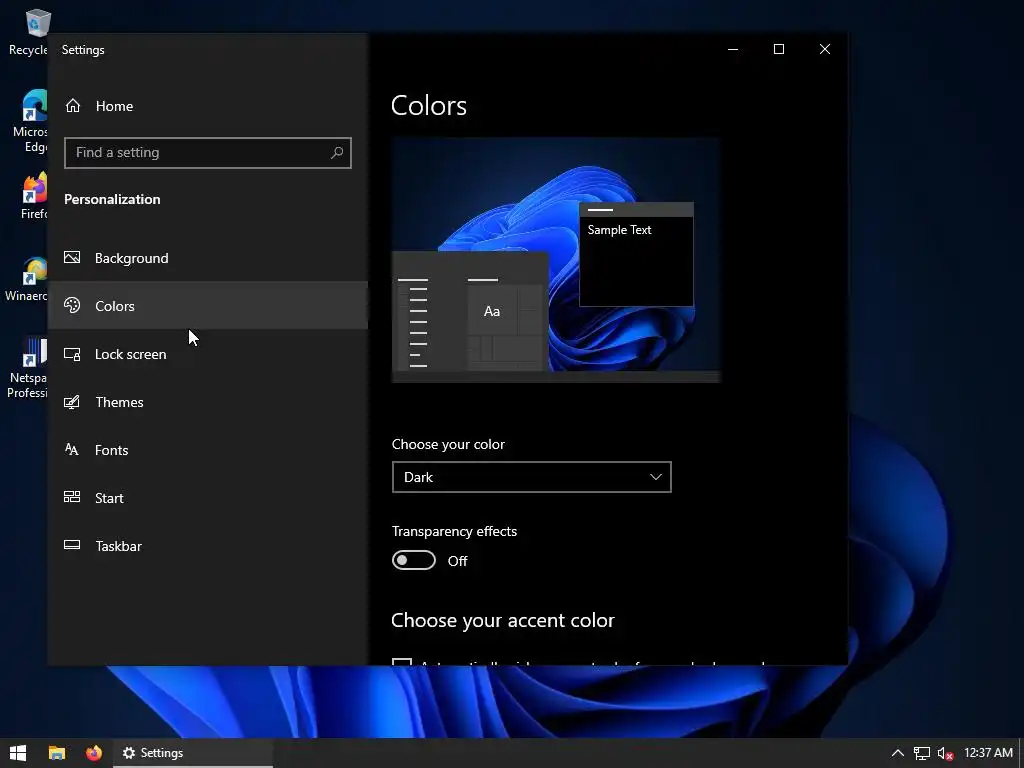This screenshot has height=768, width=1024.
Task: Click the Taskbar bar icon
Action: [x=72, y=545]
